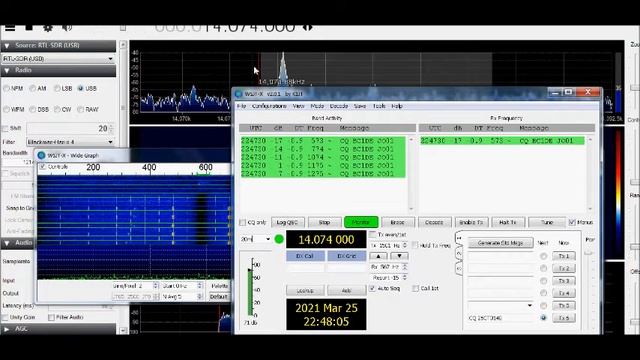Open the Tools menu in WSJT-X

[x=379, y=106]
